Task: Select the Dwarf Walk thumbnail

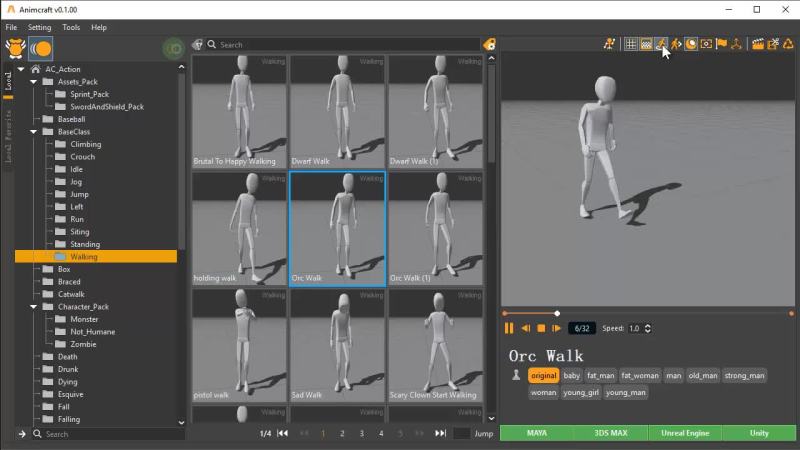Action: pyautogui.click(x=338, y=112)
